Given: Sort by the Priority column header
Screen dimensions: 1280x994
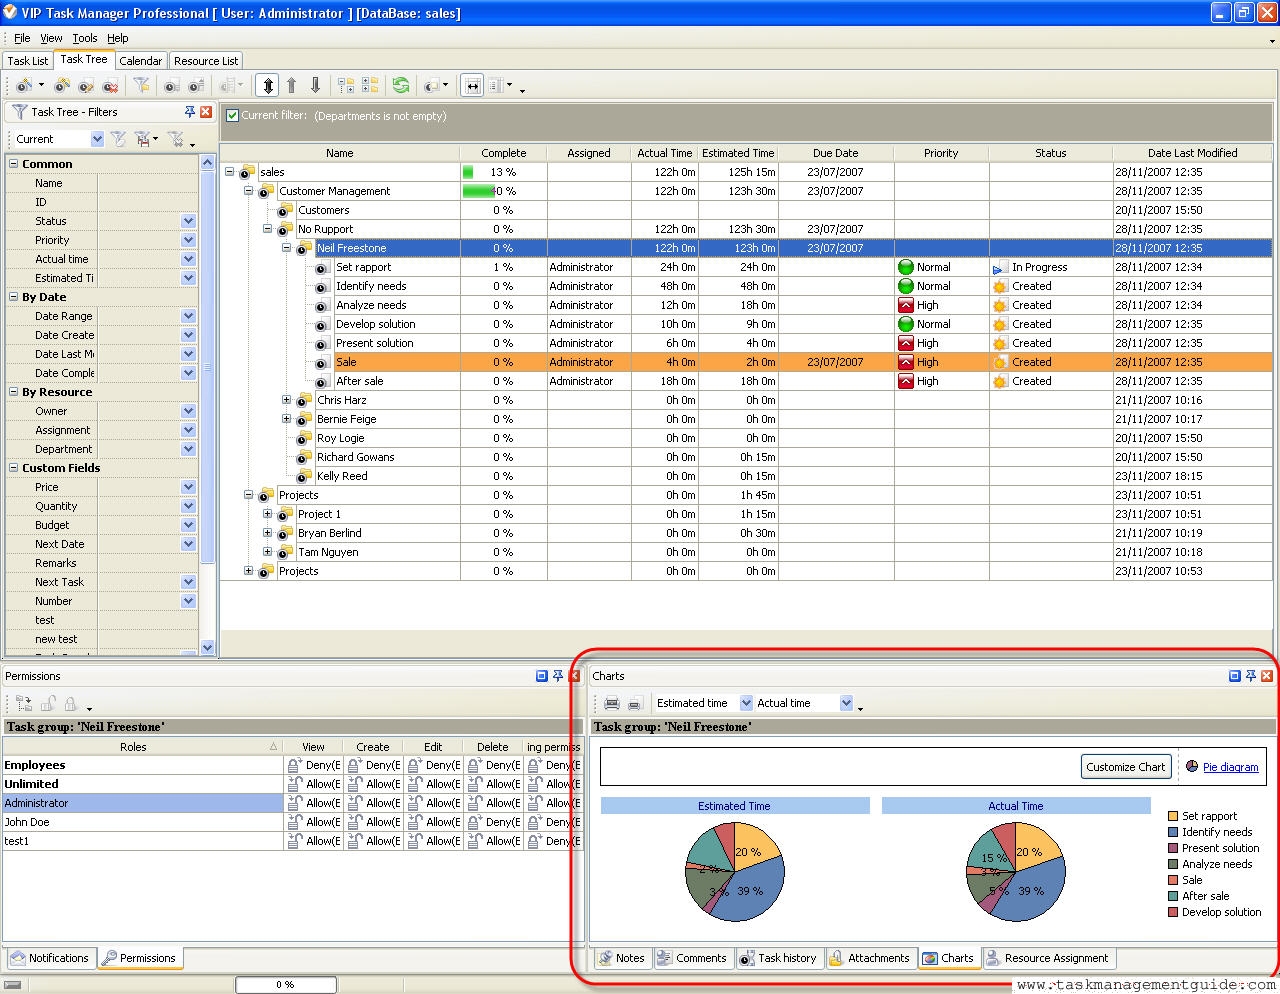Looking at the screenshot, I should [941, 153].
